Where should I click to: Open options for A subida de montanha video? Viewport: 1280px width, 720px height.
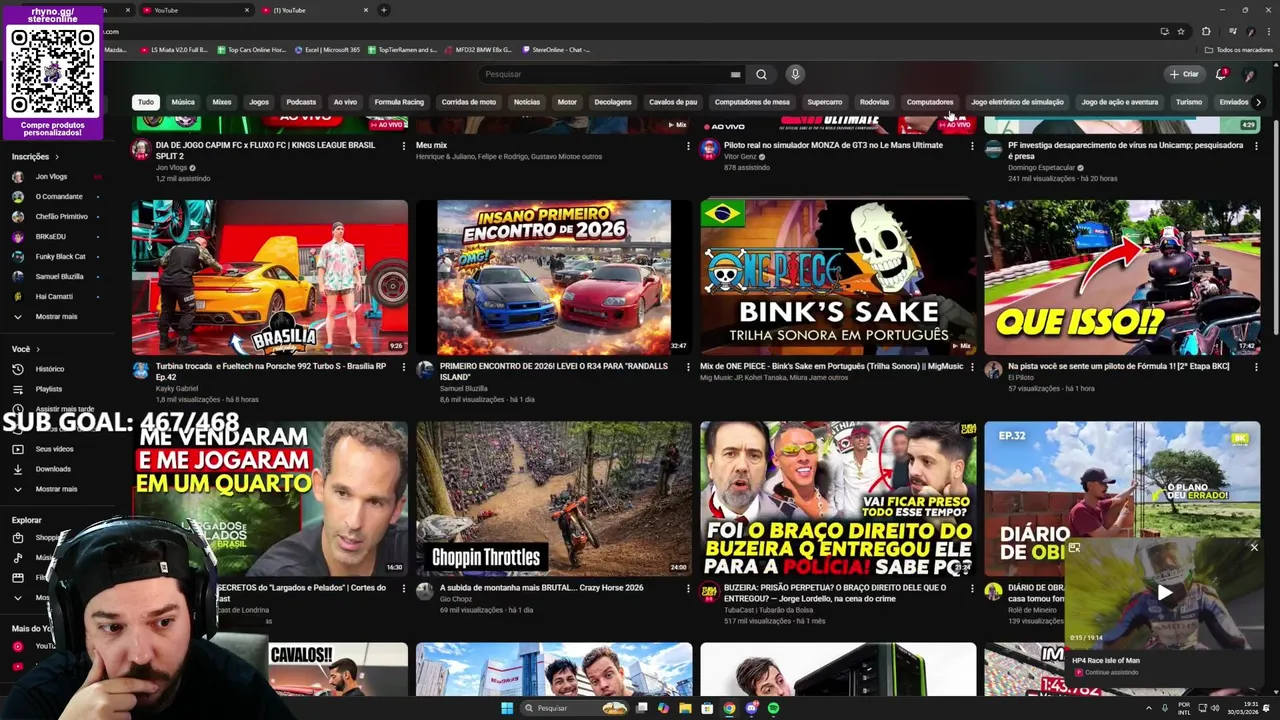tap(688, 589)
